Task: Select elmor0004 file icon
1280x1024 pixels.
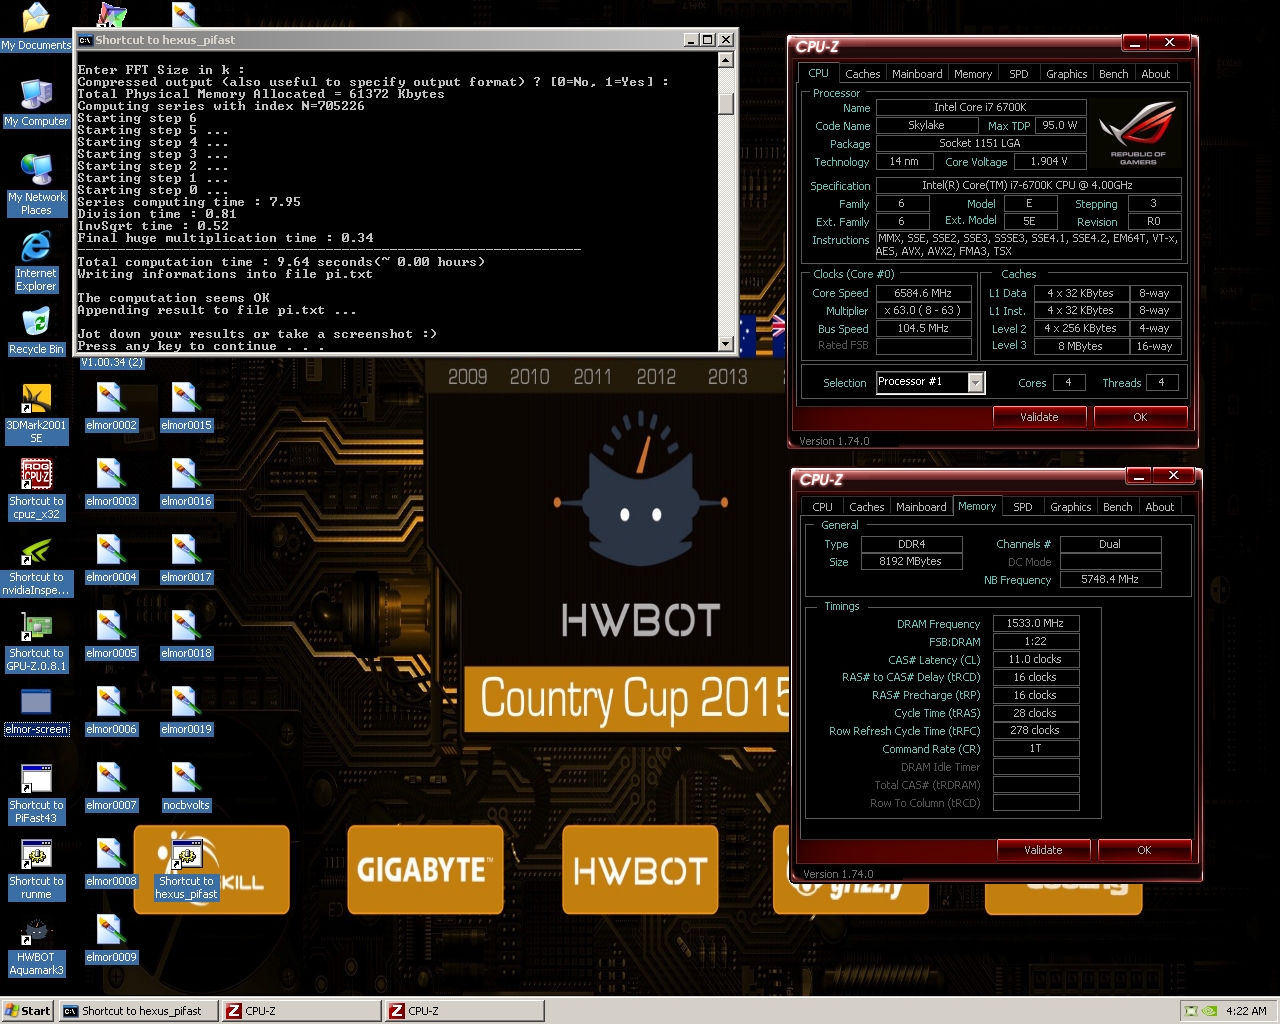Action: pos(111,560)
